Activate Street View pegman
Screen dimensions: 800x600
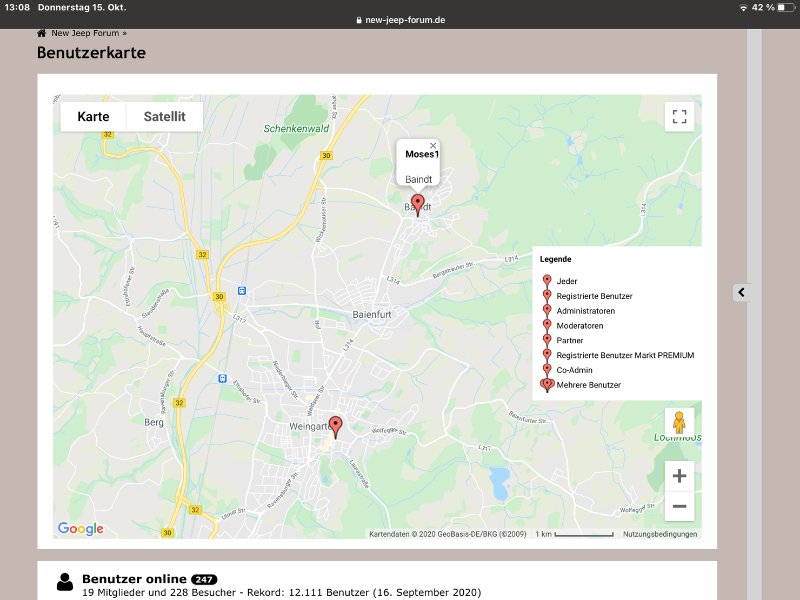[679, 423]
